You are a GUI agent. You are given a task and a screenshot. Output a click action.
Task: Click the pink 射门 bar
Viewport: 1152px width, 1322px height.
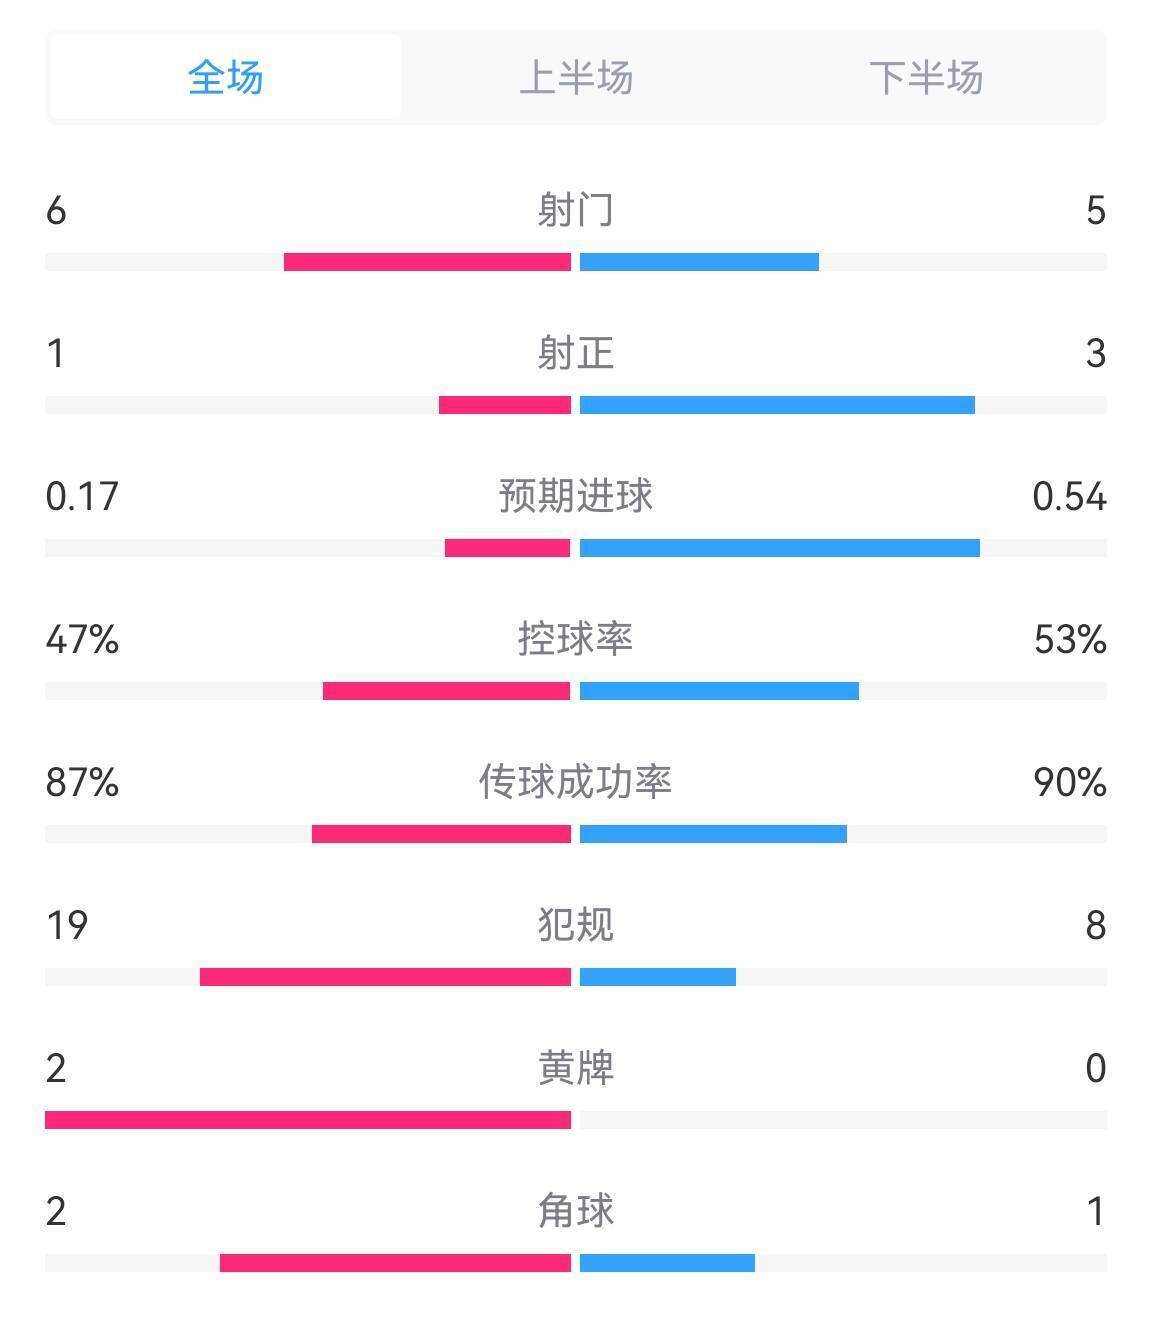coord(427,262)
